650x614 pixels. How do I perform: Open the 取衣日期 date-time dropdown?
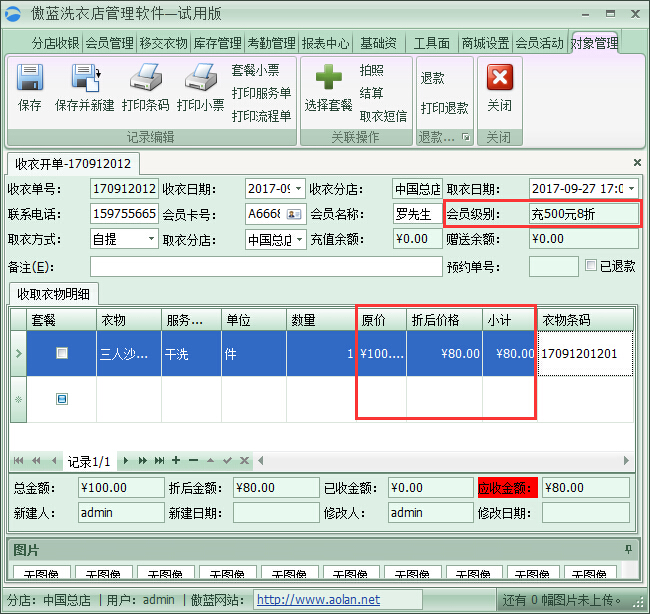click(631, 188)
